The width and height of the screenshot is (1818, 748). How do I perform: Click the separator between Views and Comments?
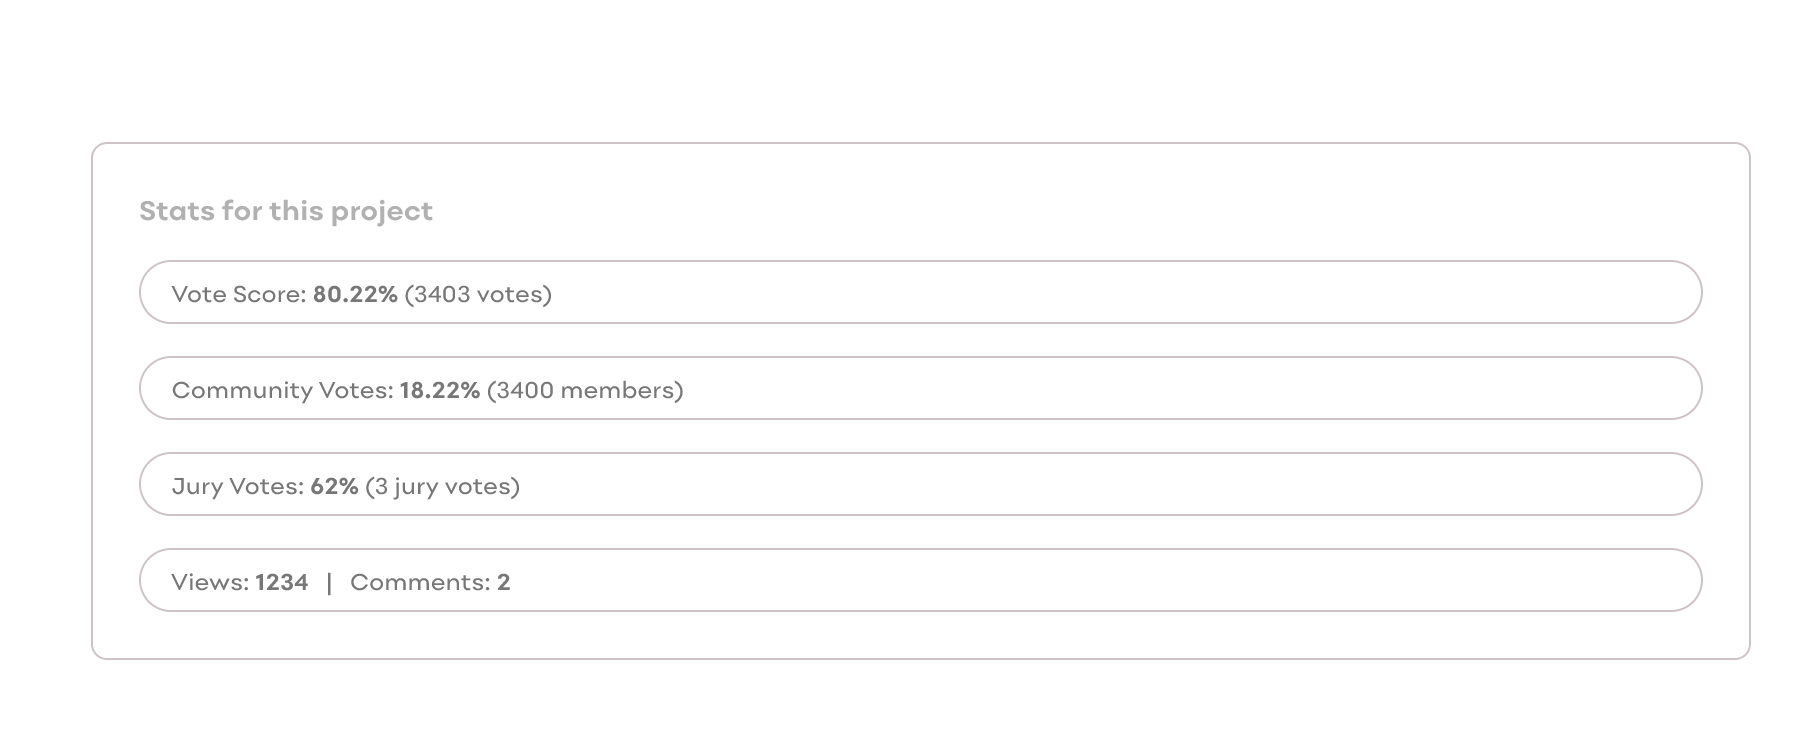click(x=329, y=582)
